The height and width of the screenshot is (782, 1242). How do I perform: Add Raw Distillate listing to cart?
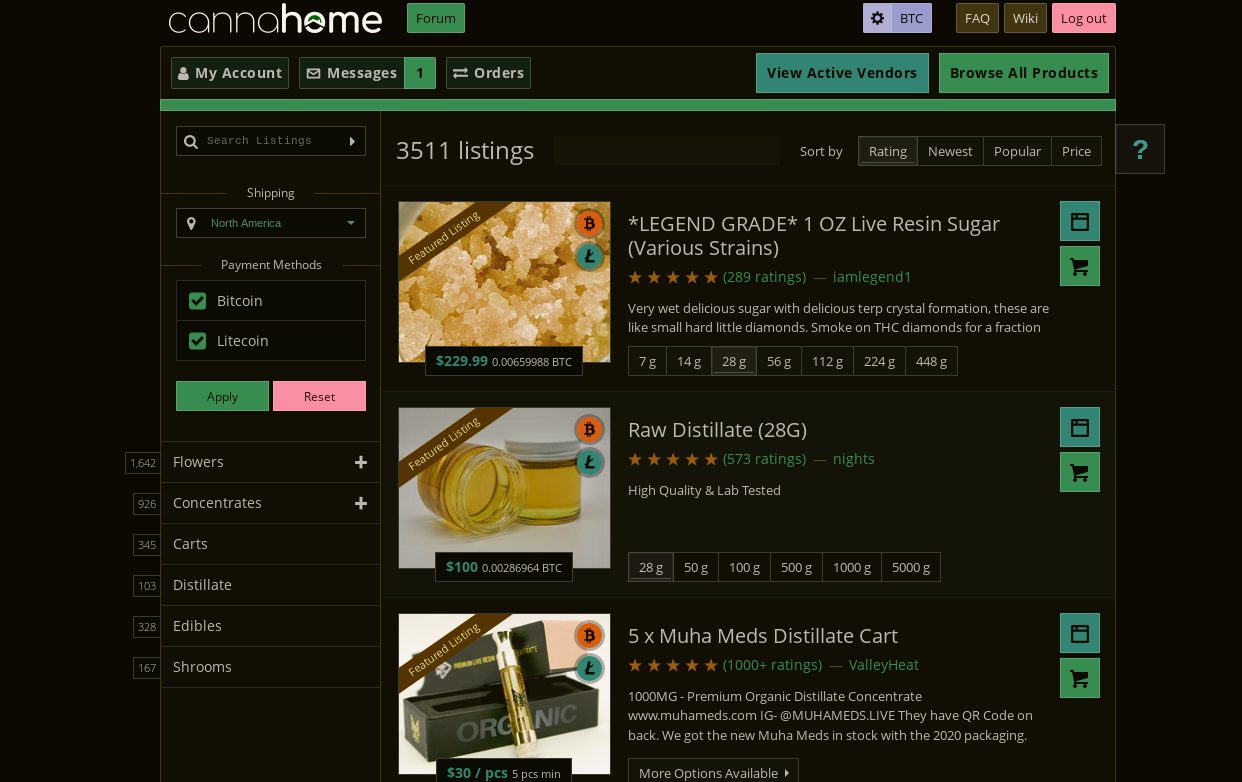[1079, 472]
